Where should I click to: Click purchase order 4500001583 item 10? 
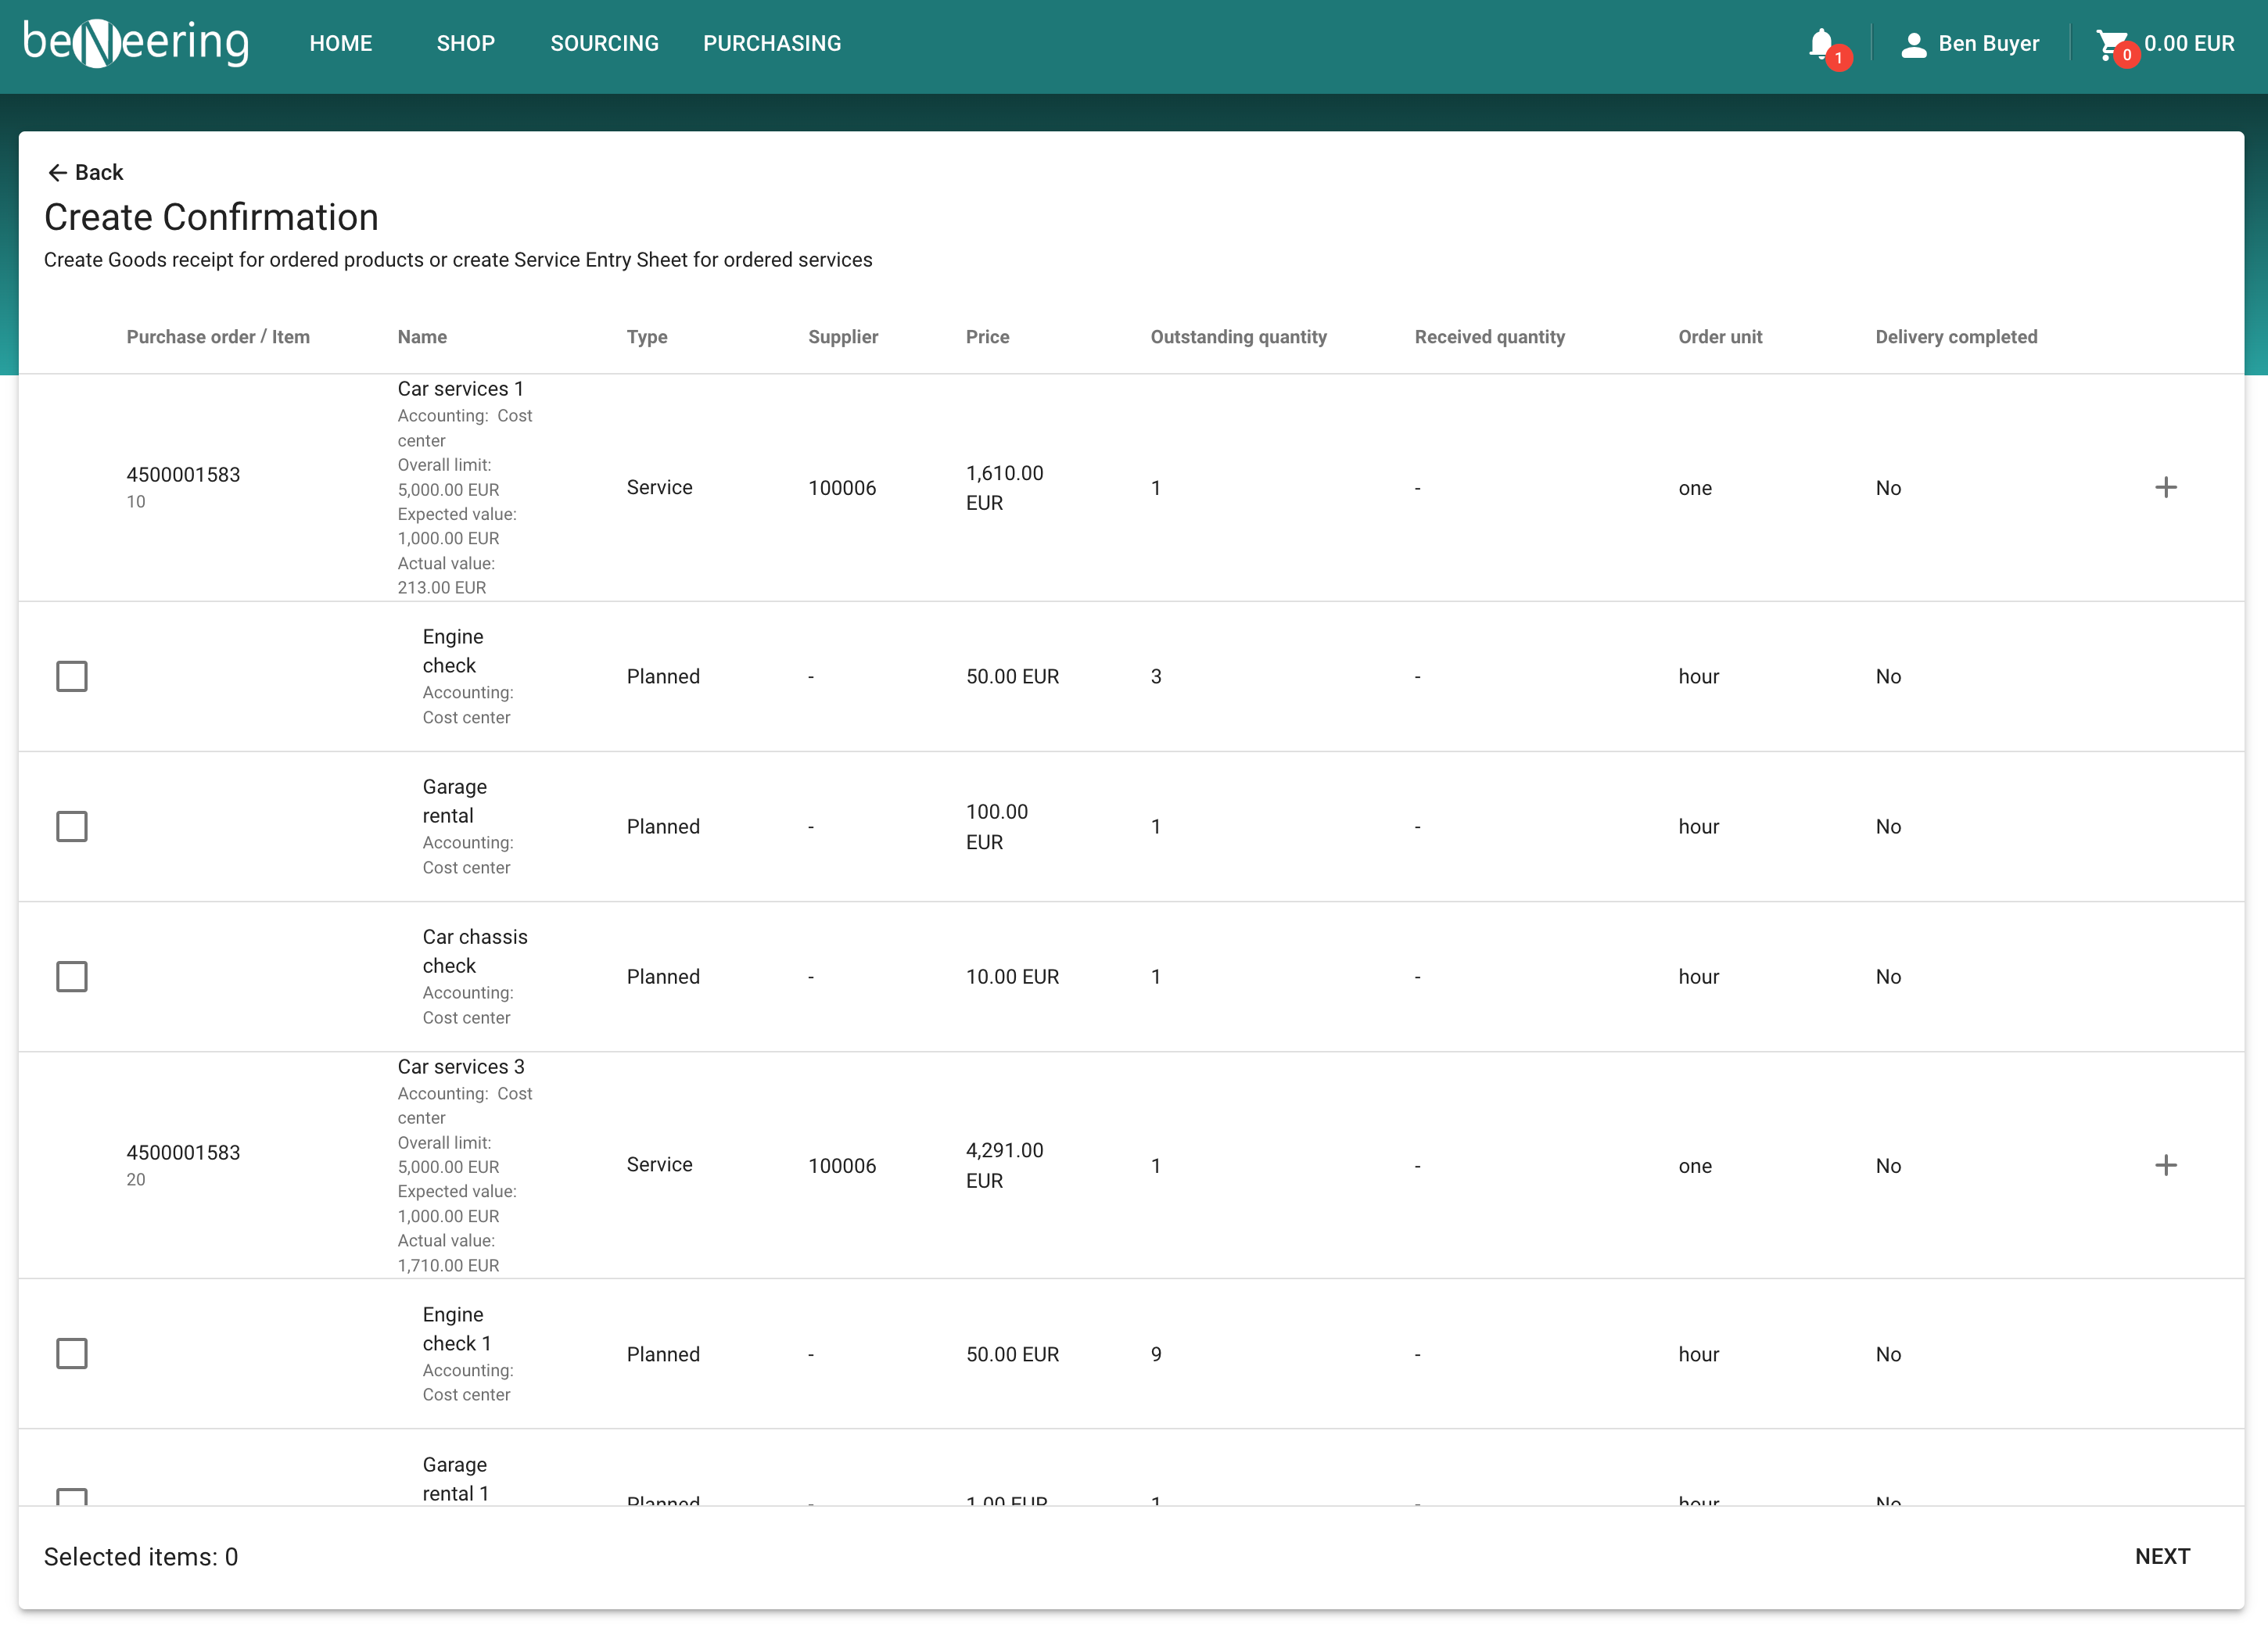pos(183,475)
